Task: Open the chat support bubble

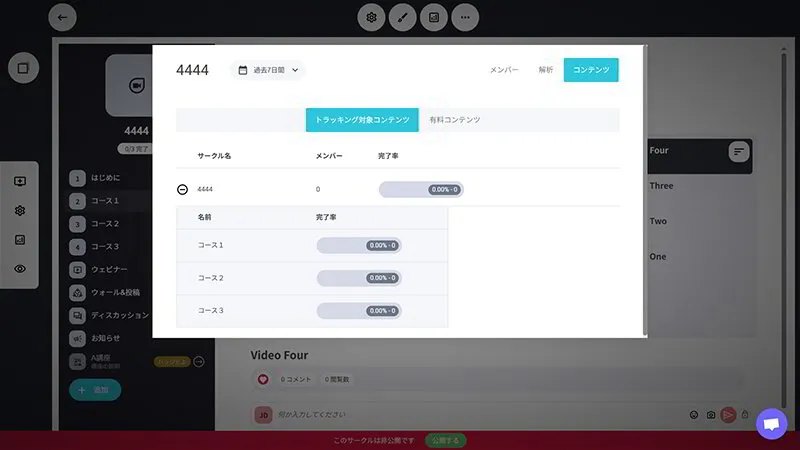Action: coord(771,423)
